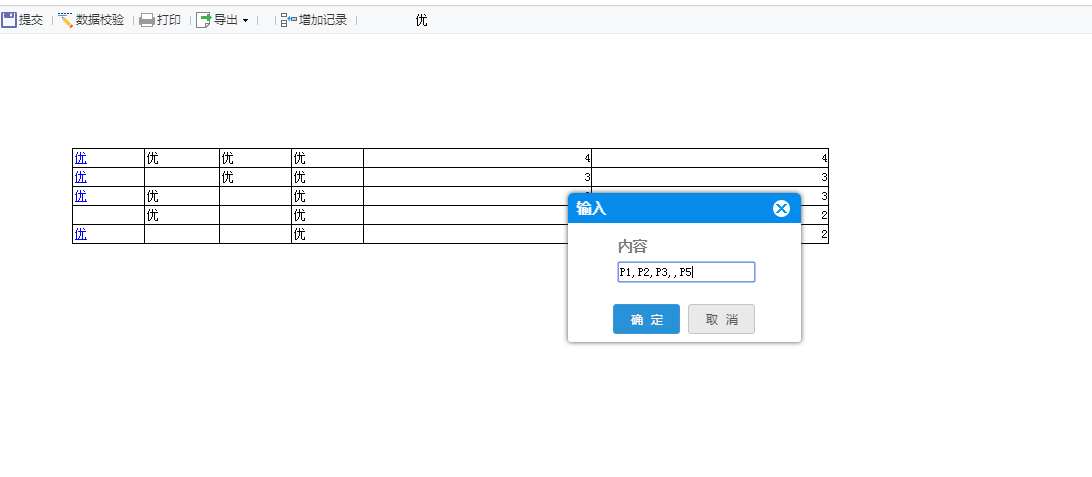
Task: Click the 数据校验 pencil icon
Action: (65, 20)
